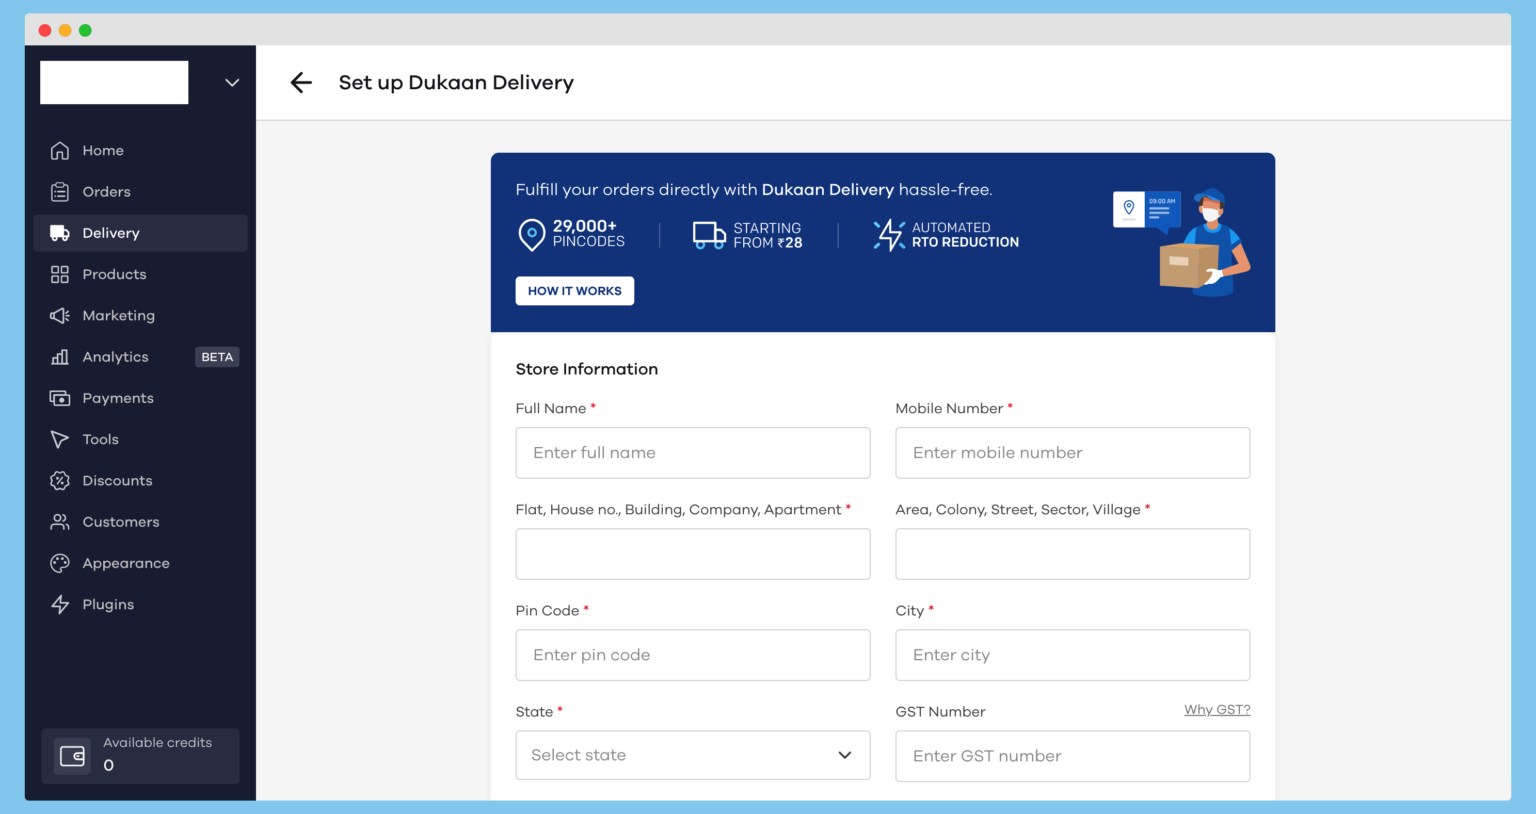Open the Marketing menu item
This screenshot has height=814, width=1536.
click(x=140, y=315)
